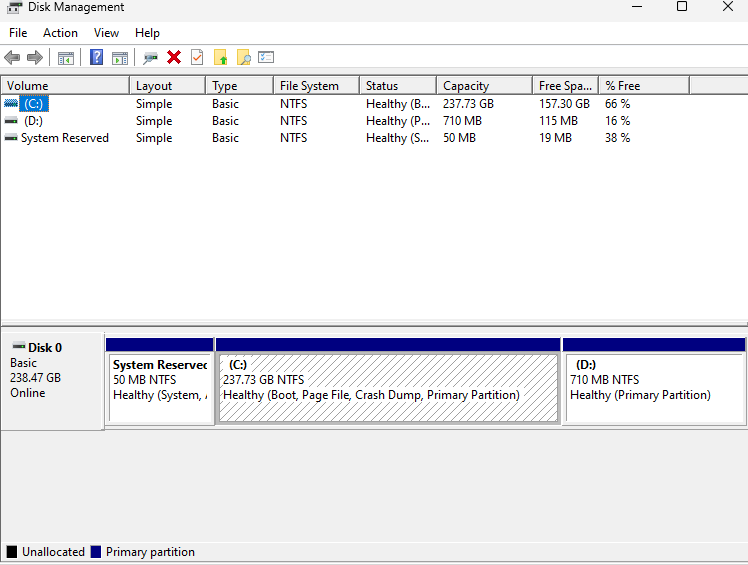Screen dimensions: 748x565
Task: Click the Explore magnifier folder icon
Action: coord(243,58)
